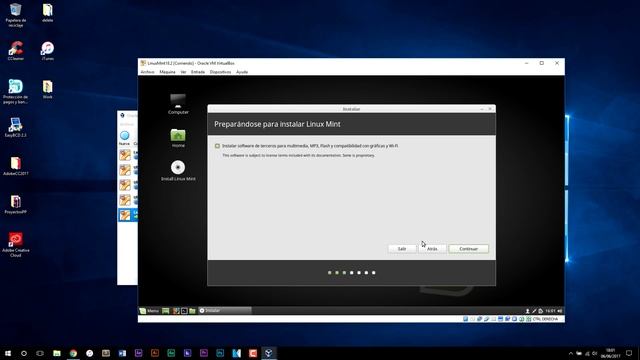The image size is (640, 360).
Task: Open the Linux Mint Menu button
Action: coord(149,311)
